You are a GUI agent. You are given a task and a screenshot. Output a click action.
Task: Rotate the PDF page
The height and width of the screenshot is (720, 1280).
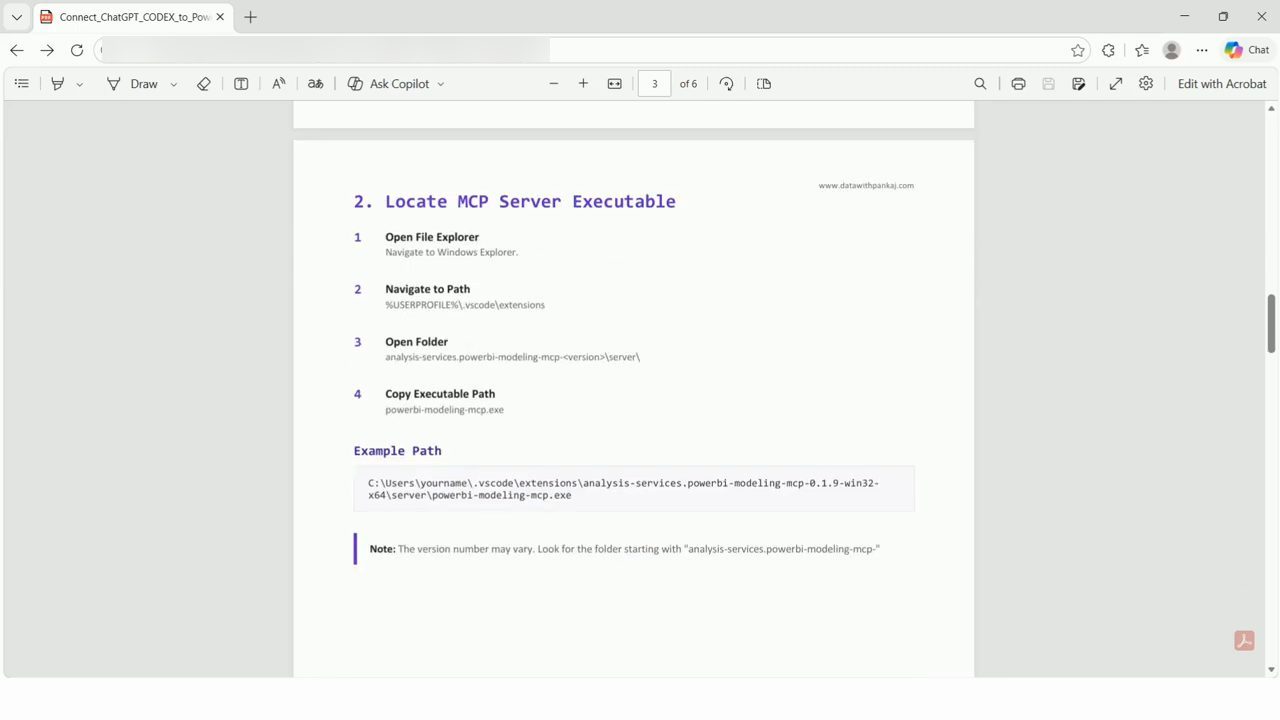[x=727, y=84]
